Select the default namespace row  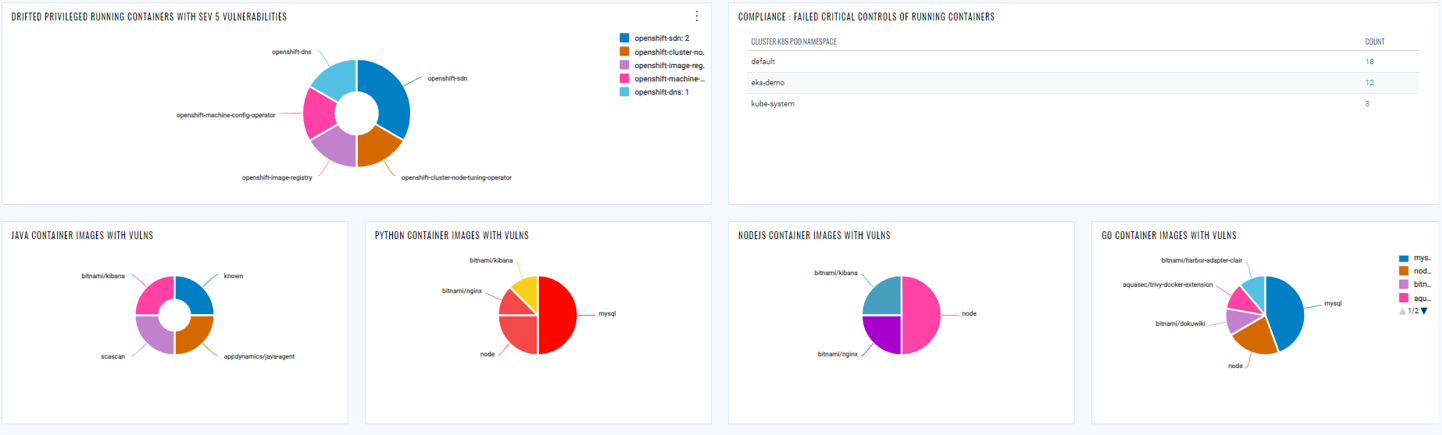point(1082,62)
